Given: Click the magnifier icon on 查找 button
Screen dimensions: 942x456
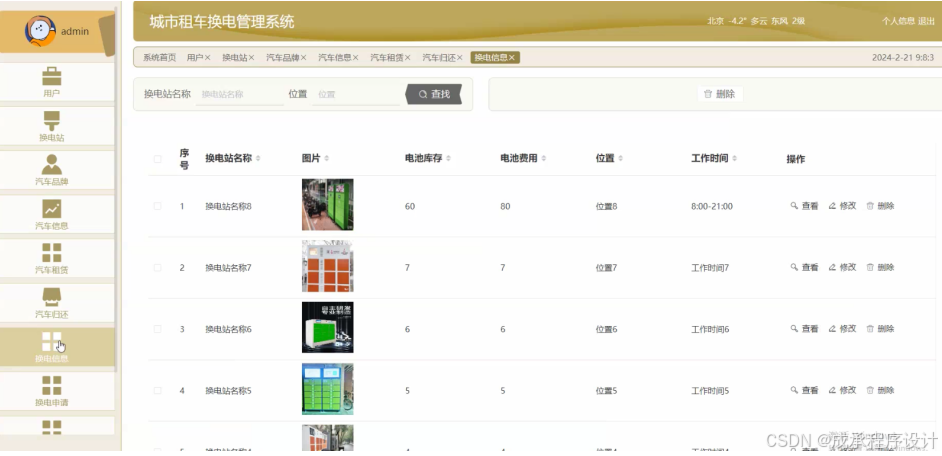Looking at the screenshot, I should click(x=423, y=94).
